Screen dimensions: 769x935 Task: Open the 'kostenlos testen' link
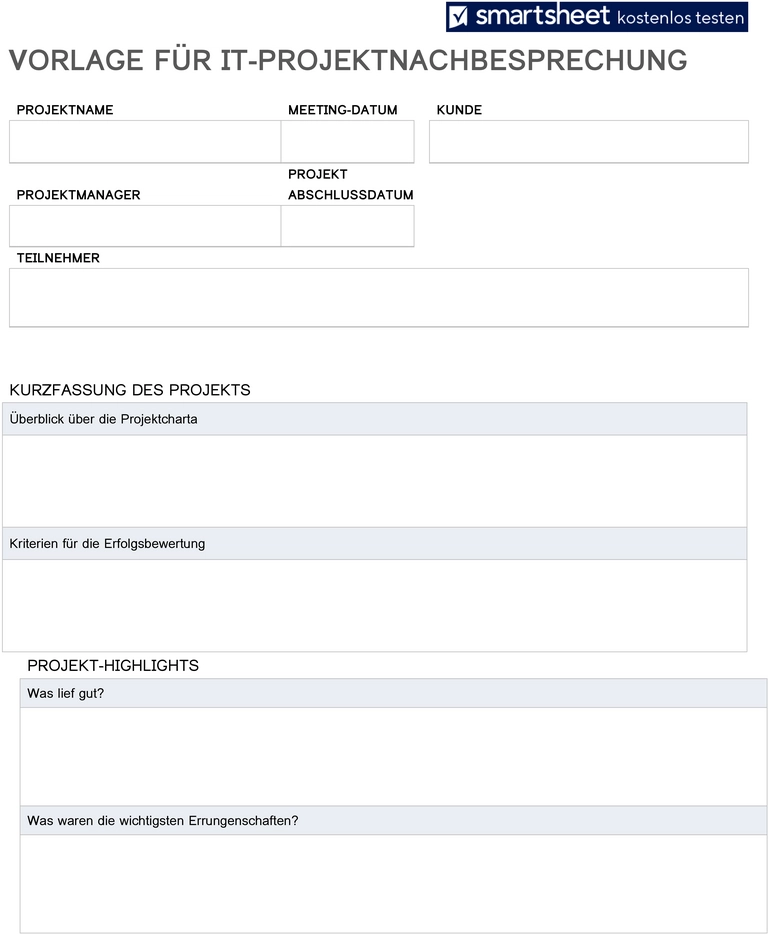pos(681,18)
